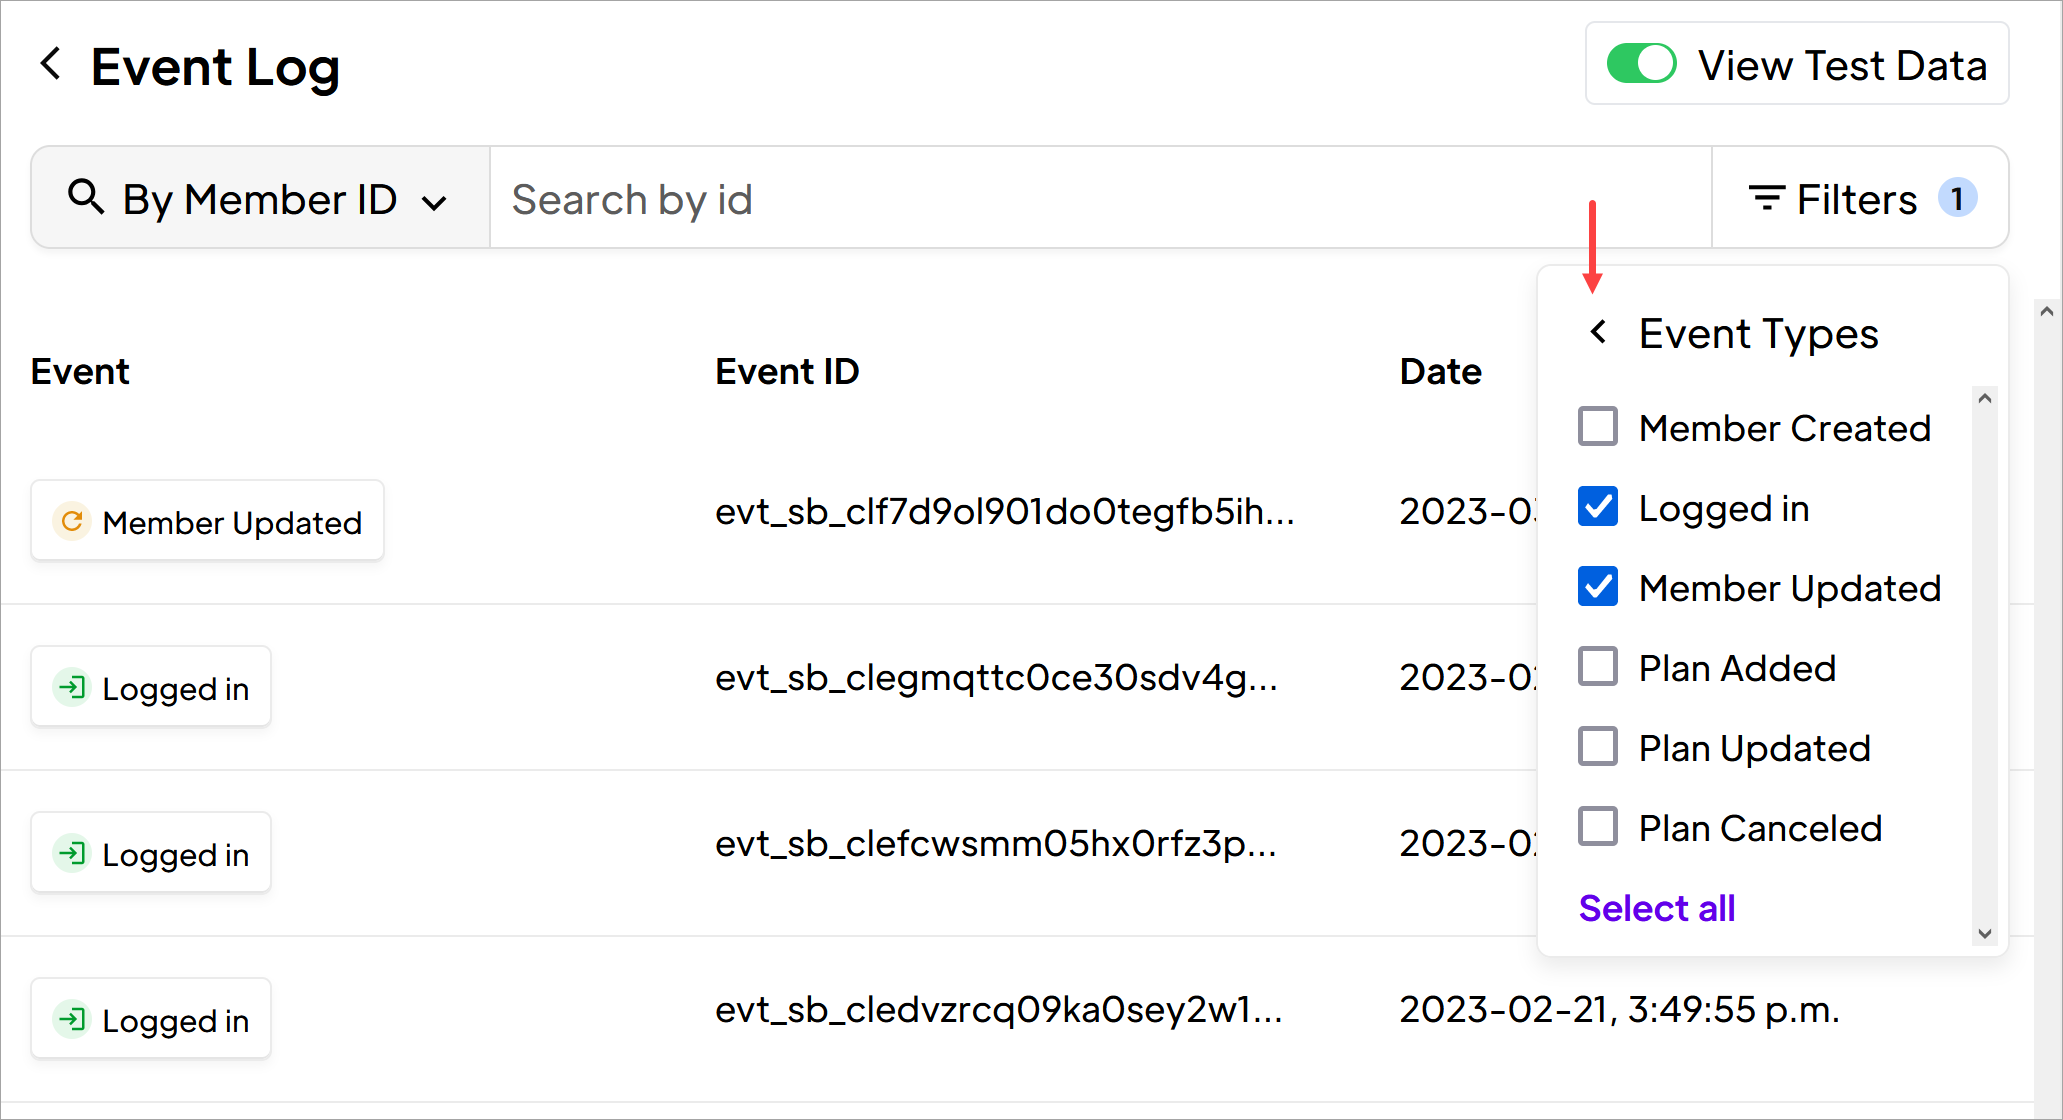
Task: Click the Member Updated orange refresh icon
Action: (72, 521)
